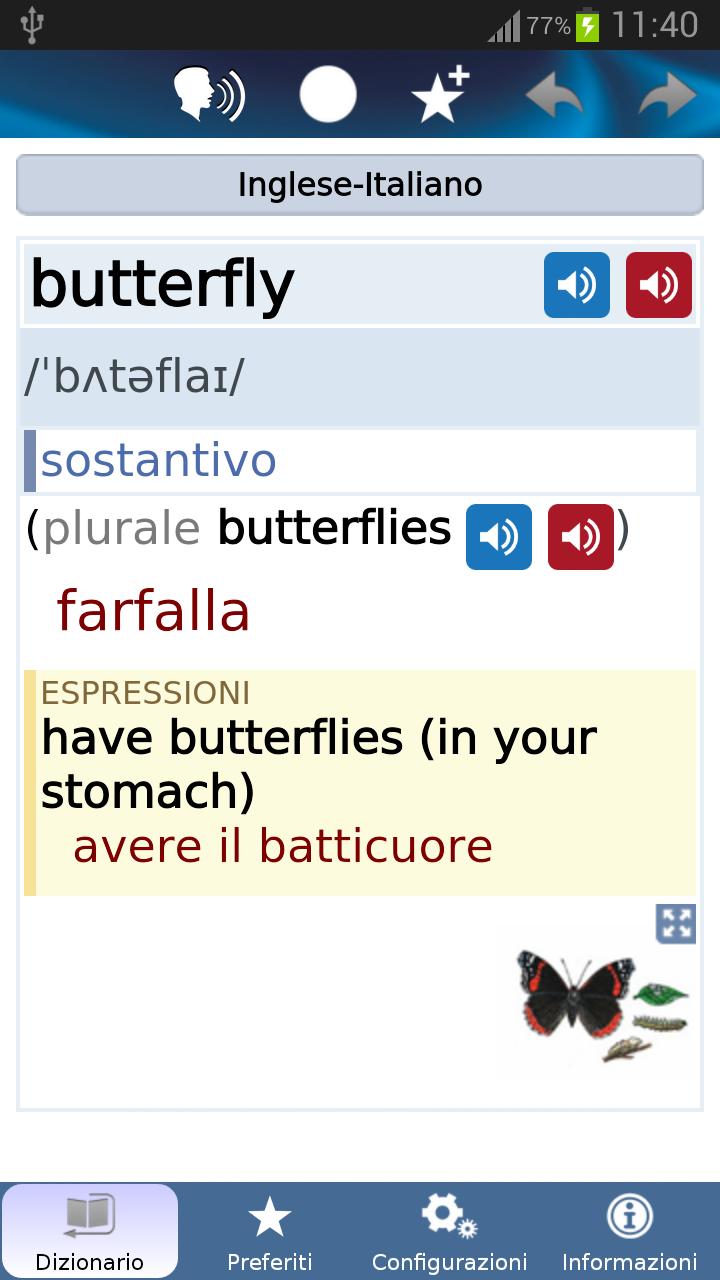Screen dimensions: 720x1280
Task: Play blue speaker pronunciation for butterflies
Action: click(x=499, y=537)
